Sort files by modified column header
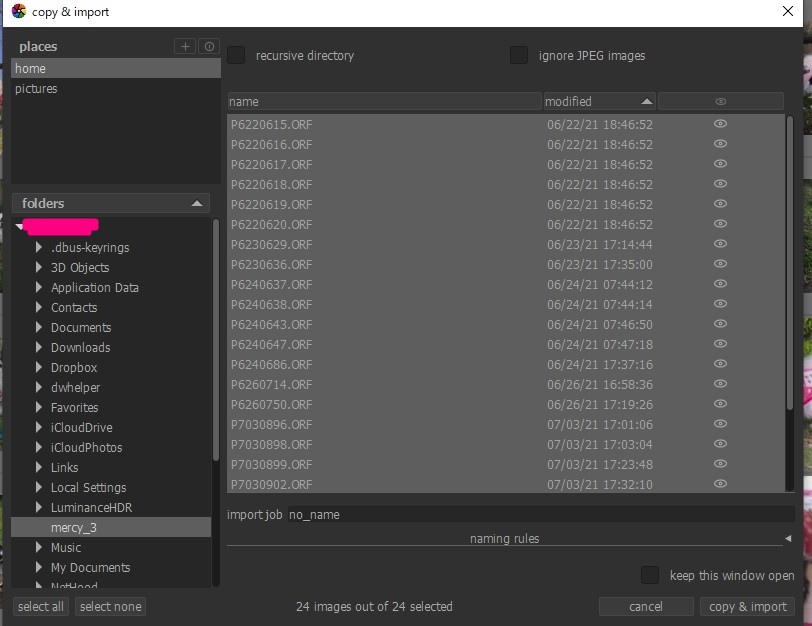This screenshot has height=626, width=812. click(600, 101)
